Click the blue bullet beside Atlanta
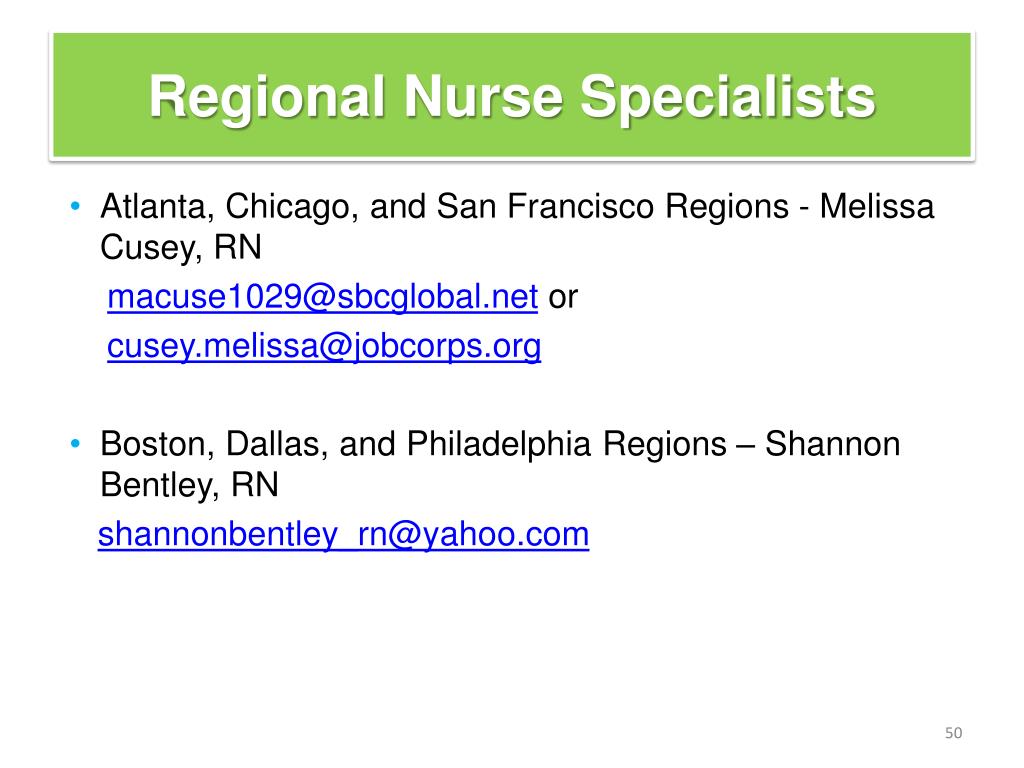The image size is (1024, 768). coord(75,206)
